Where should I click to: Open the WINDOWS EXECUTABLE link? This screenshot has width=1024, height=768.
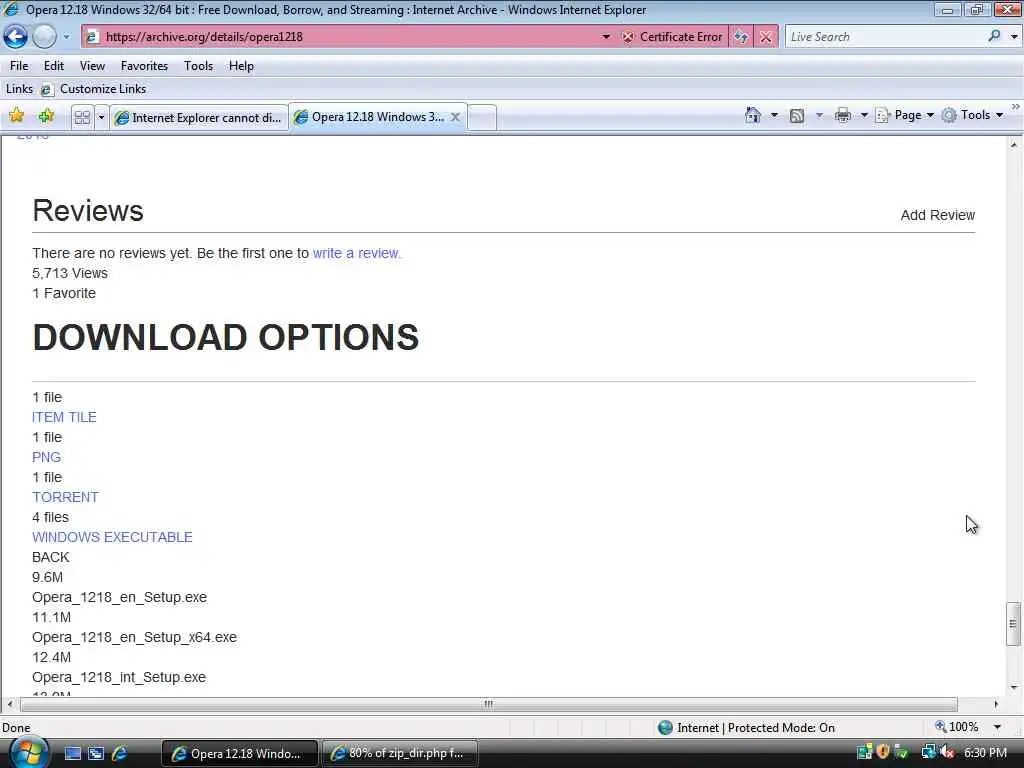point(112,537)
